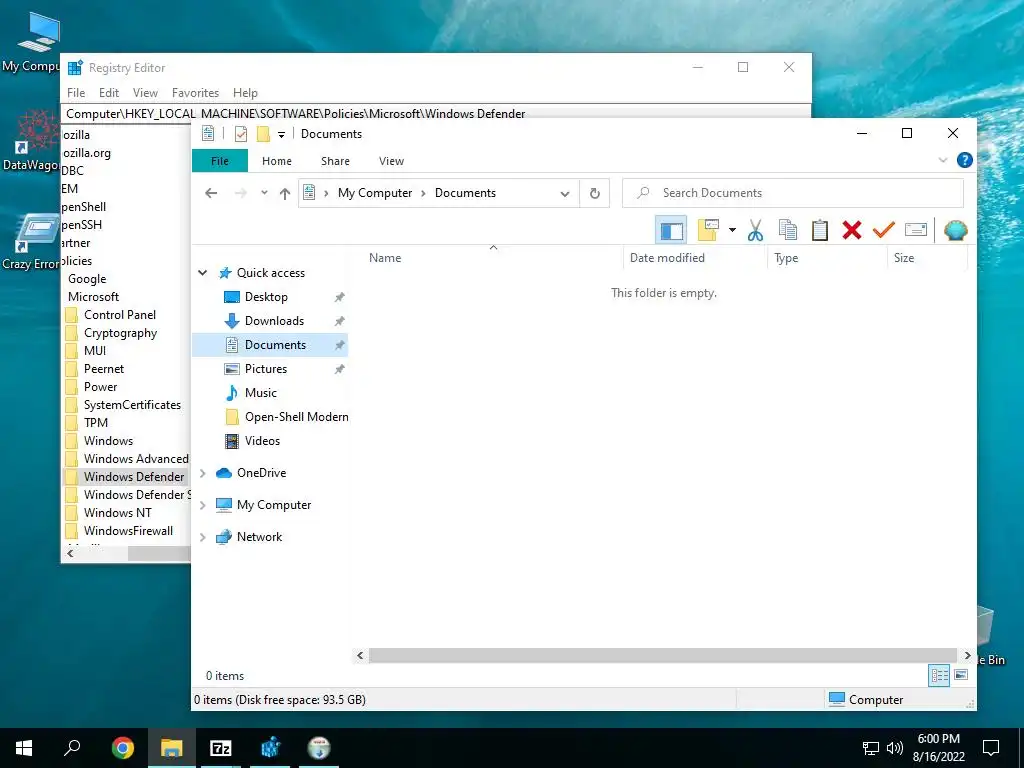Expand the ribbon chevron

pos(942,160)
